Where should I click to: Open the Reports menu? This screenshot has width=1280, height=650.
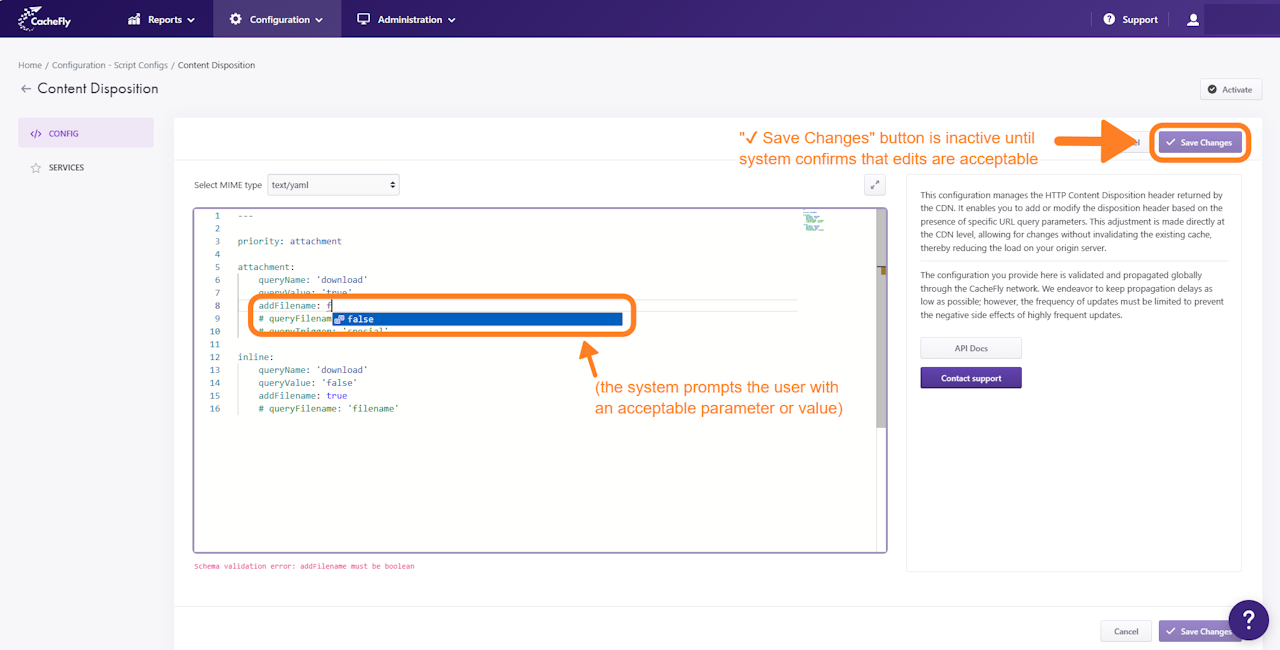coord(161,19)
